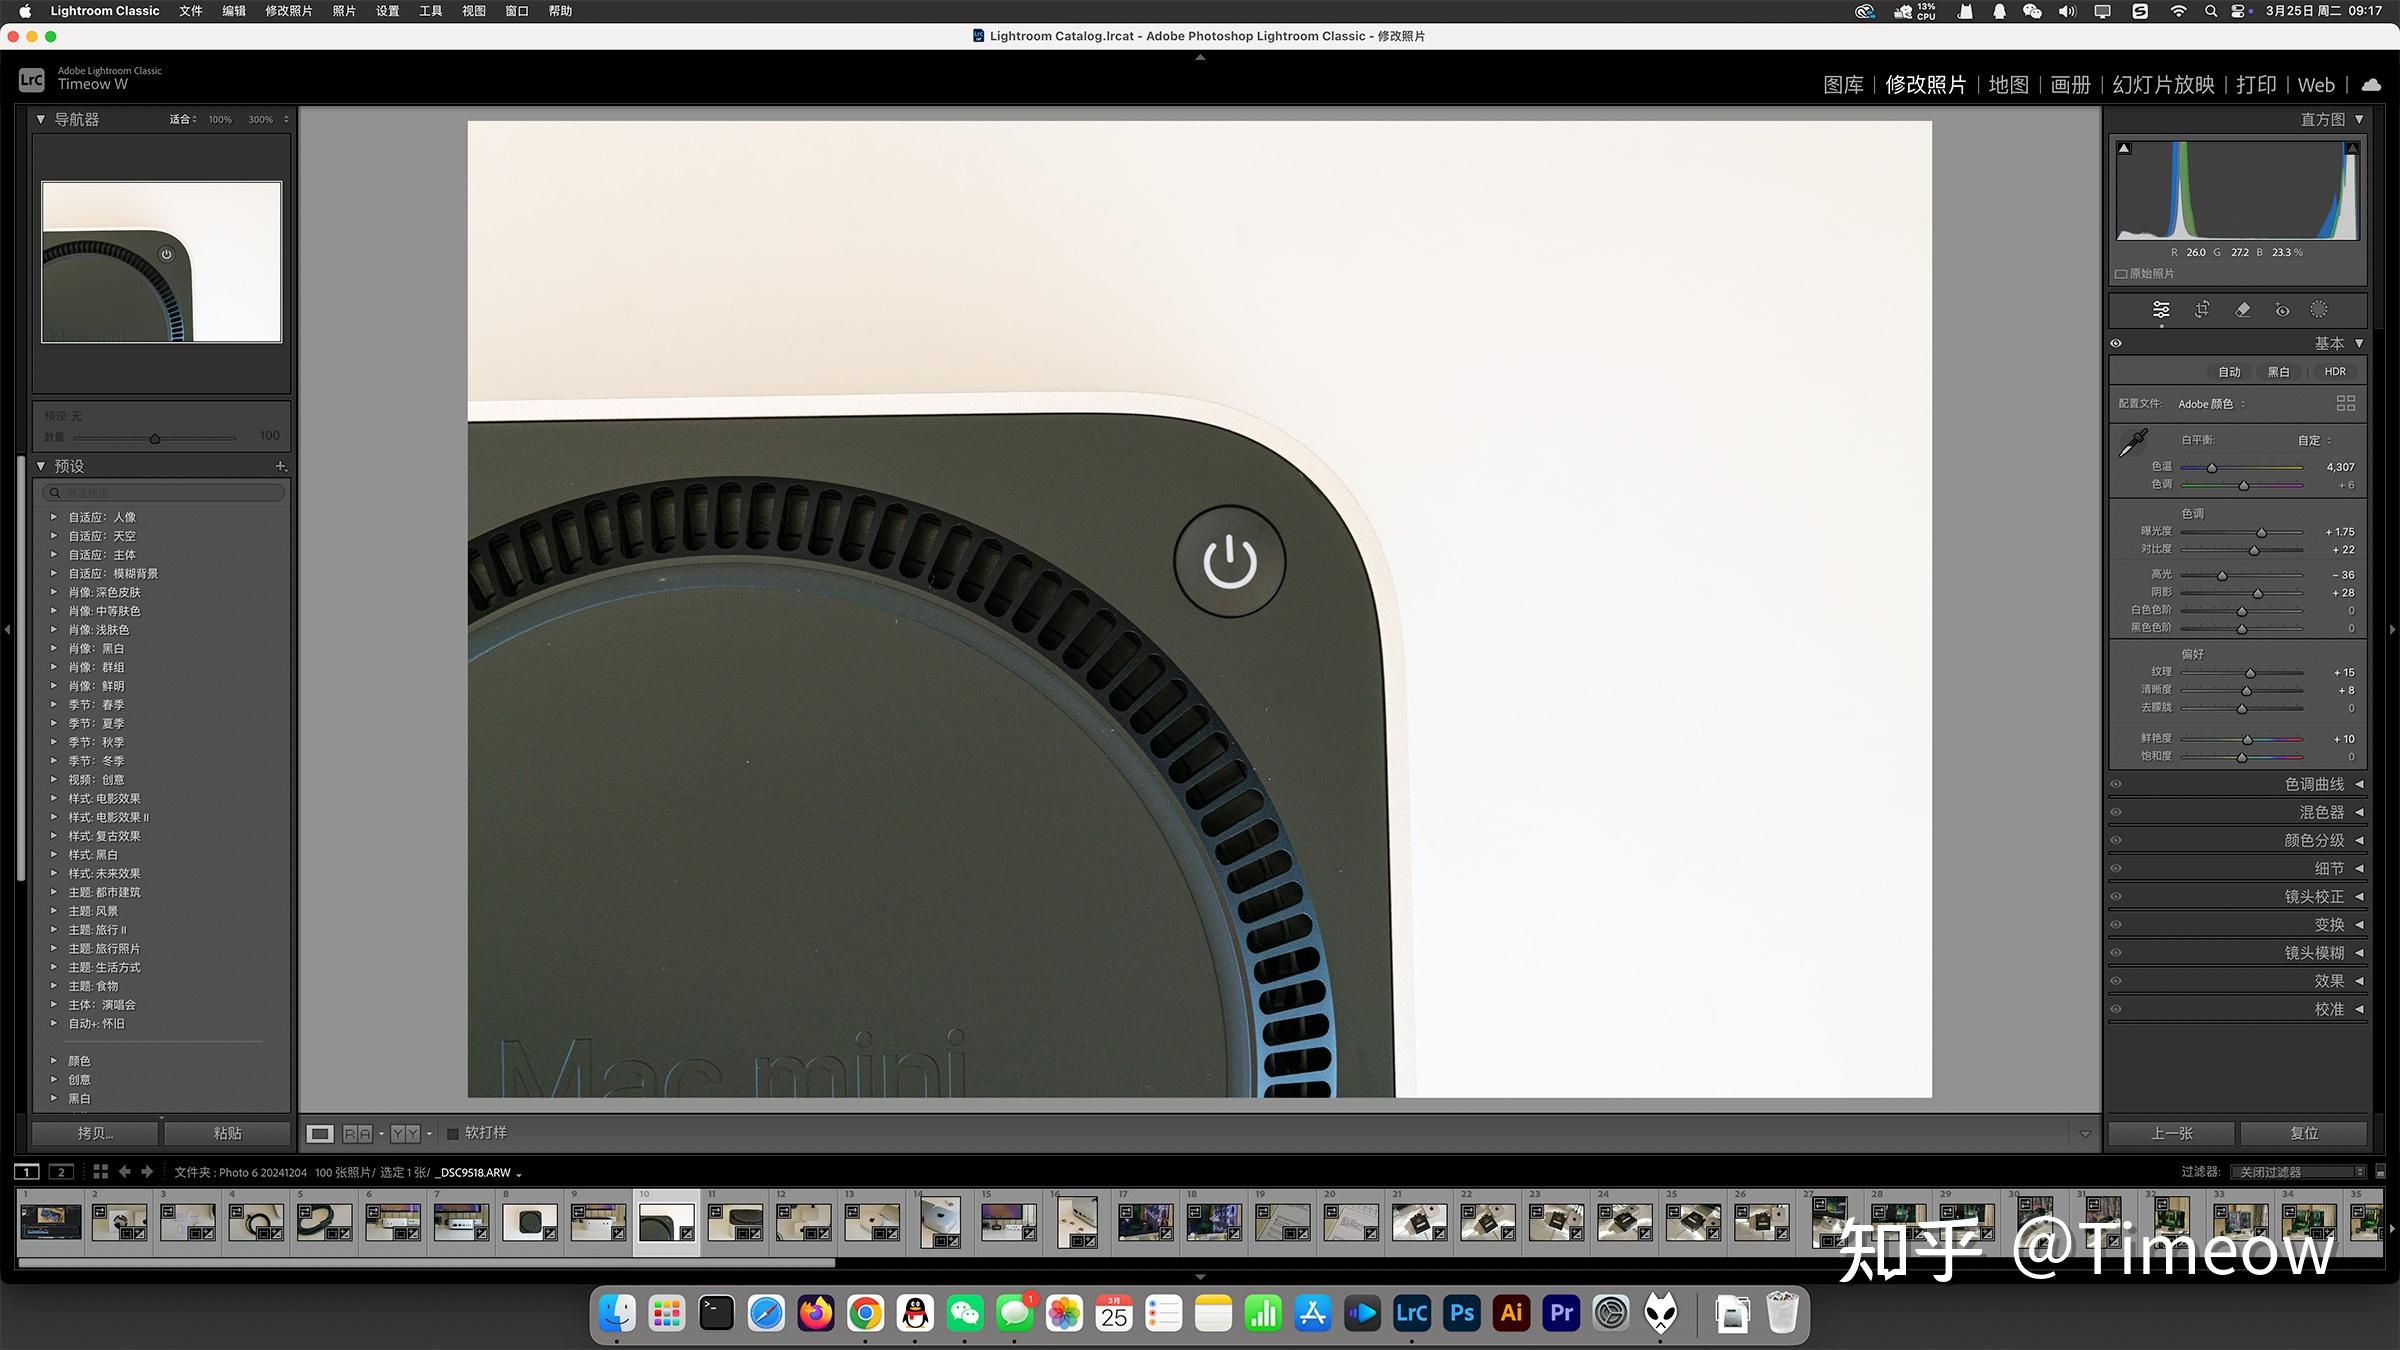2400x1350 pixels.
Task: Switch to the 图库 module
Action: [1843, 85]
